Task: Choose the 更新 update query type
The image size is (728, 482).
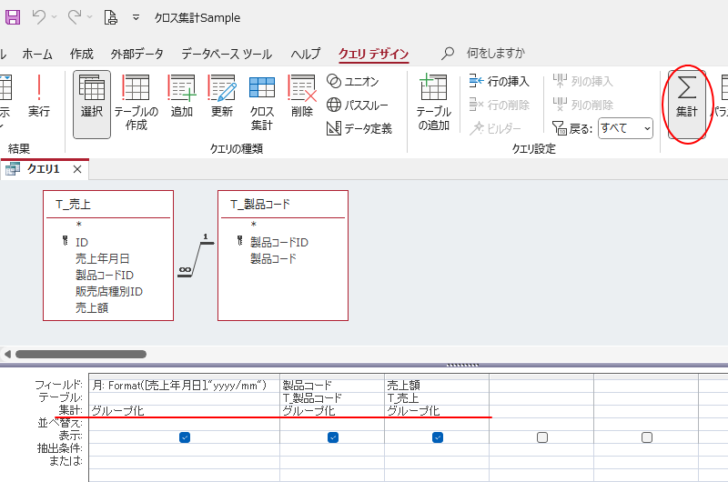Action: [222, 97]
